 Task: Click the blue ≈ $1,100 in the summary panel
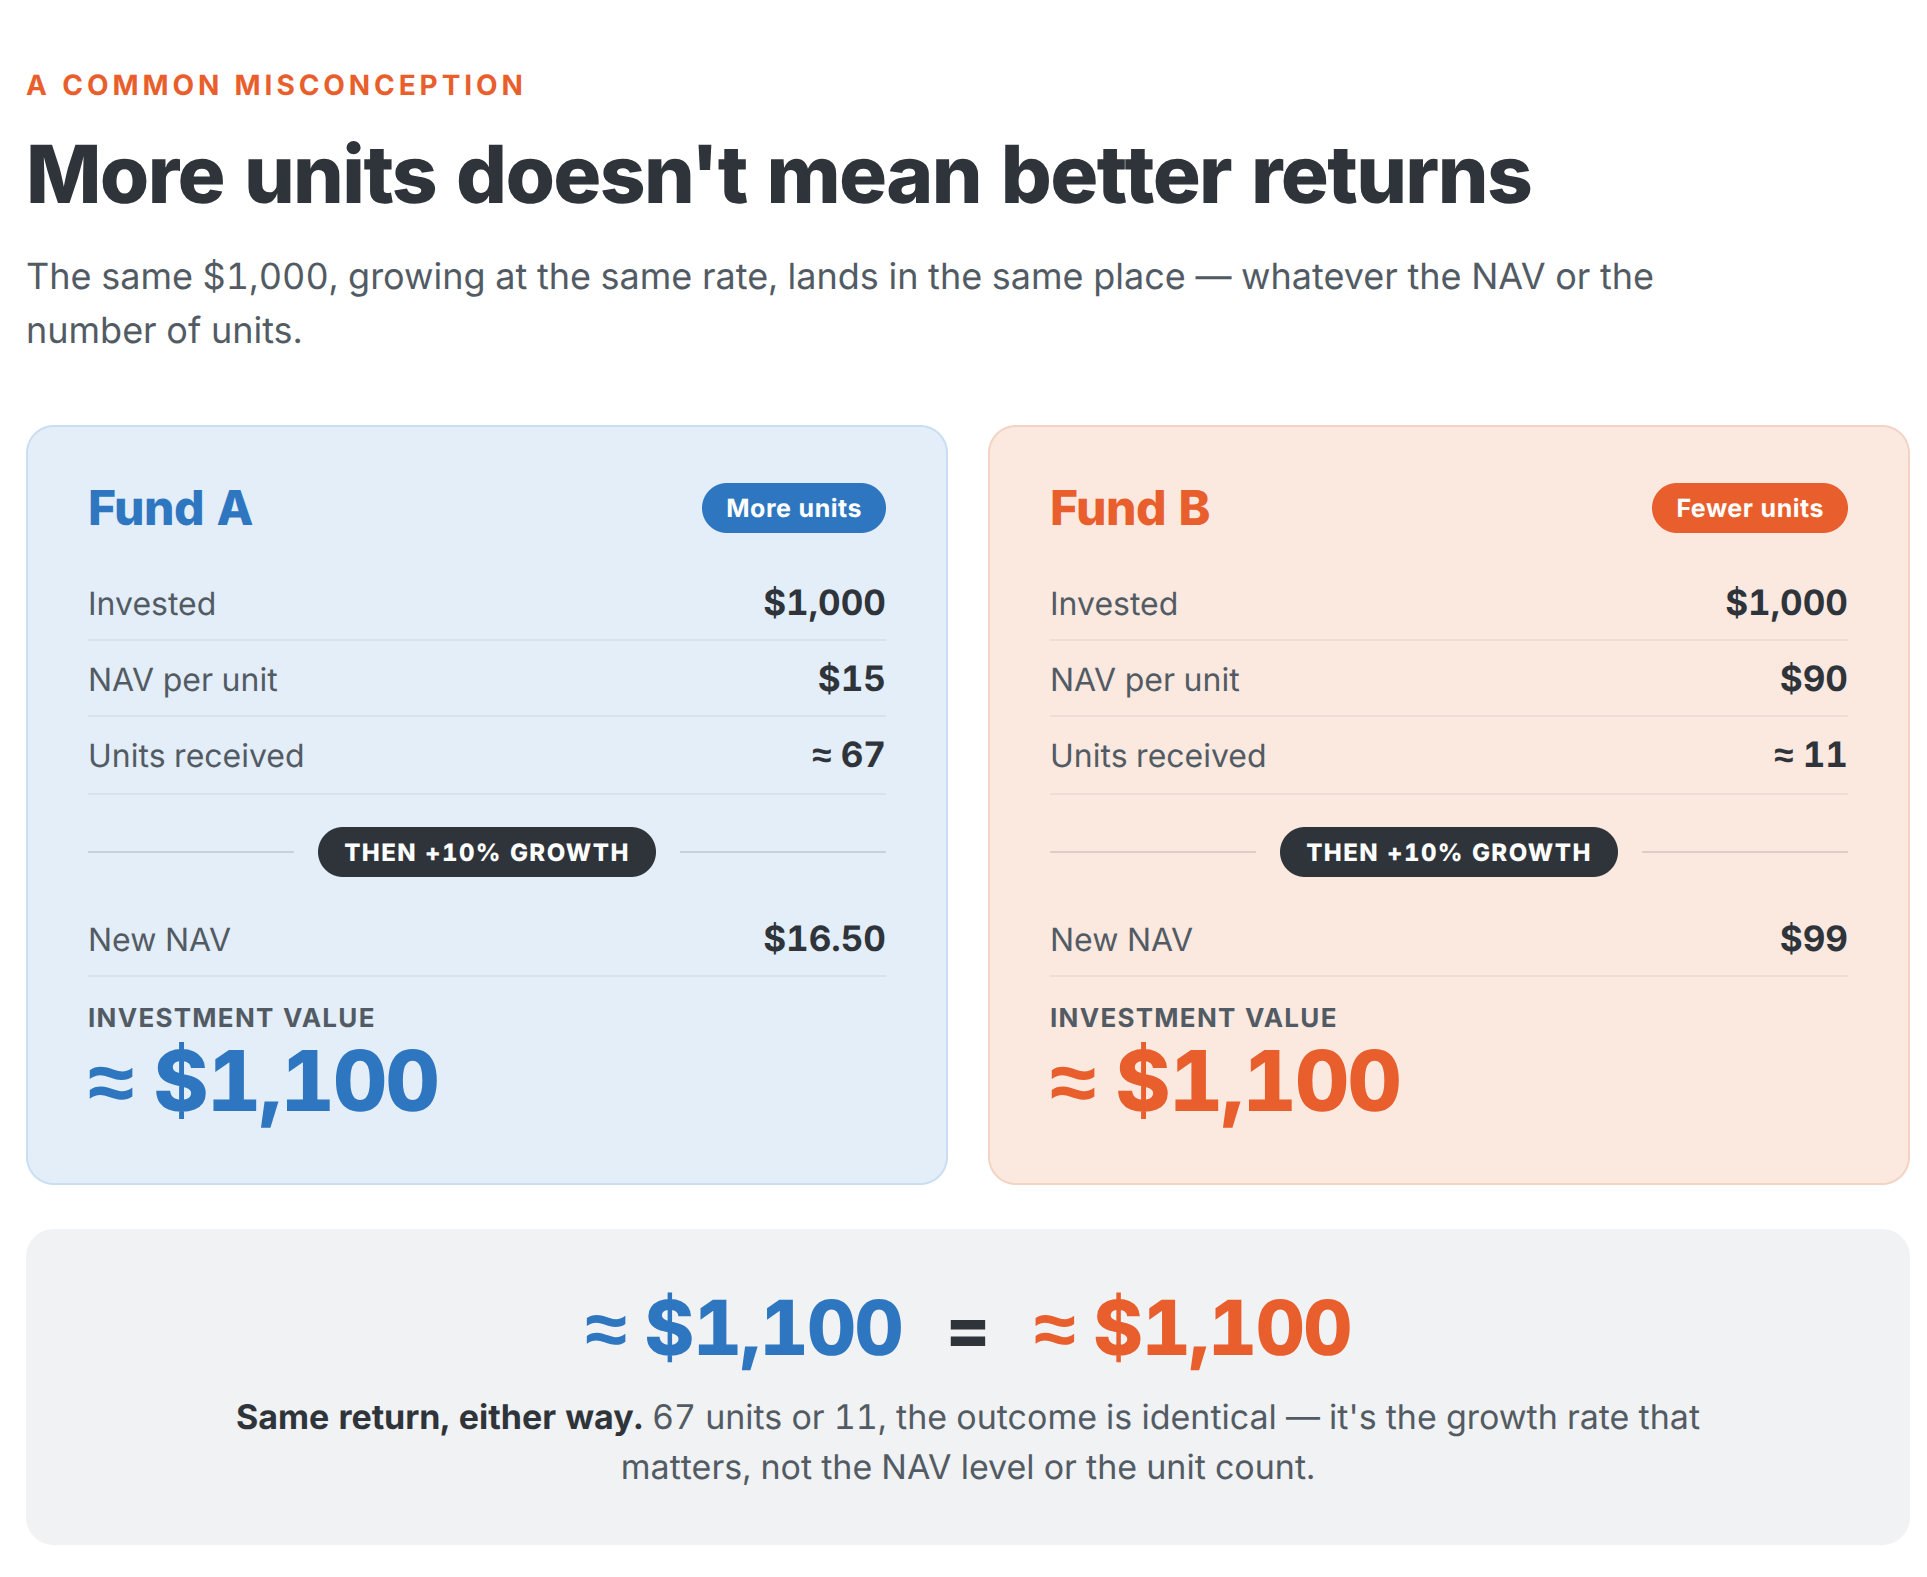[x=743, y=1329]
